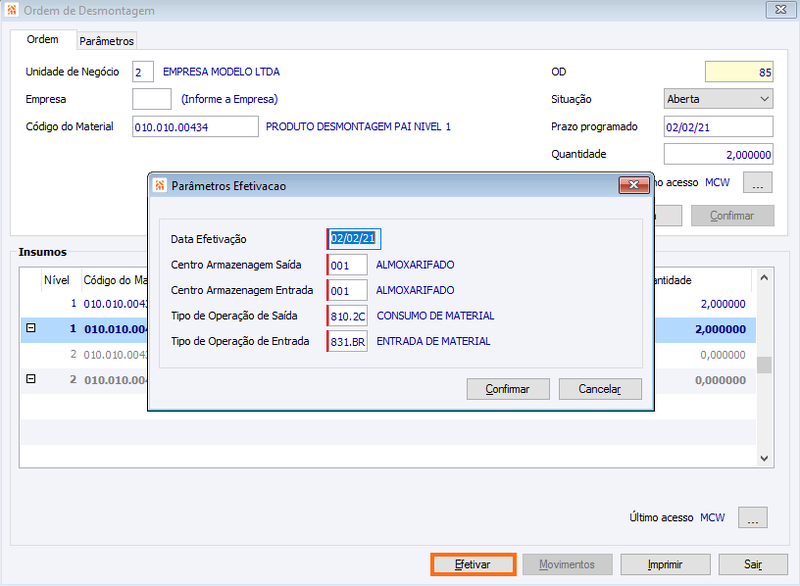The width and height of the screenshot is (800, 586).
Task: Open the Situação dropdown showing Aberta
Action: tap(718, 99)
